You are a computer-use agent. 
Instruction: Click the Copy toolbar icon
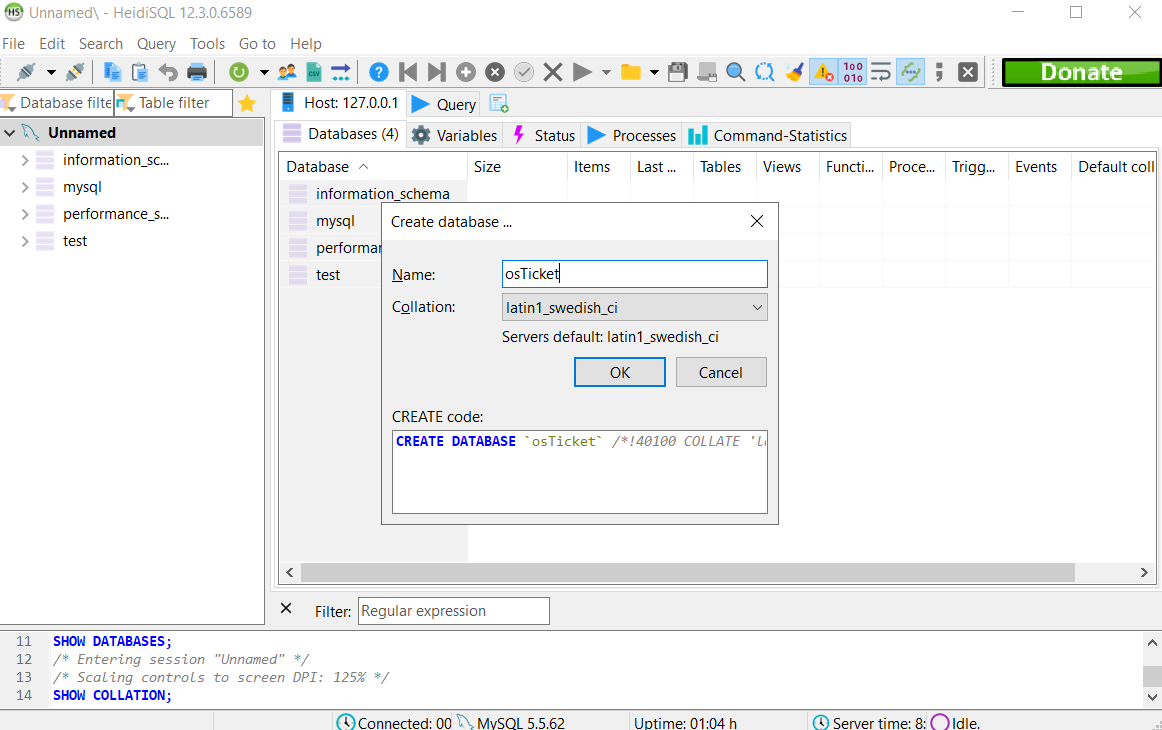(113, 72)
